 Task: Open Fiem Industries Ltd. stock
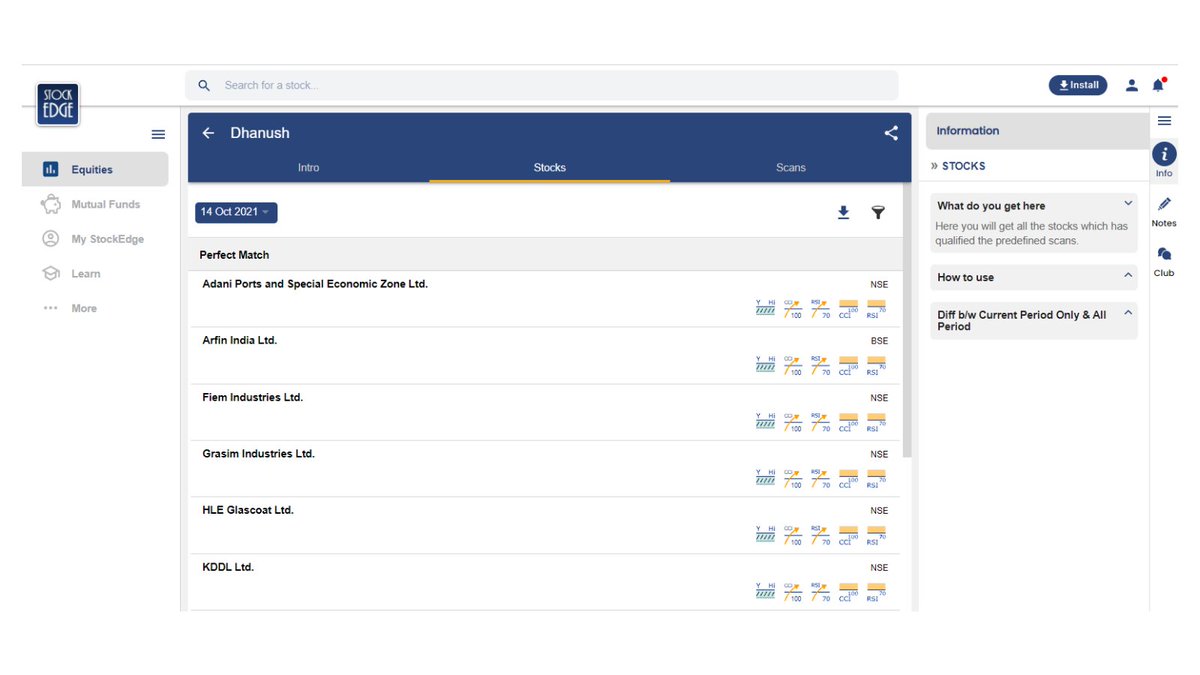point(544,412)
